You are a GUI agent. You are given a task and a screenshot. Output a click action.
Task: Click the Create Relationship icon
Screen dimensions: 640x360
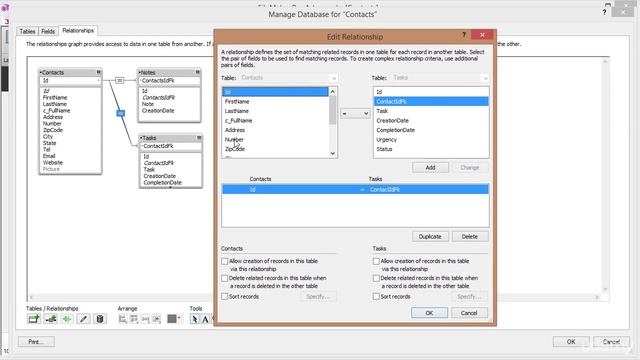[x=51, y=319]
